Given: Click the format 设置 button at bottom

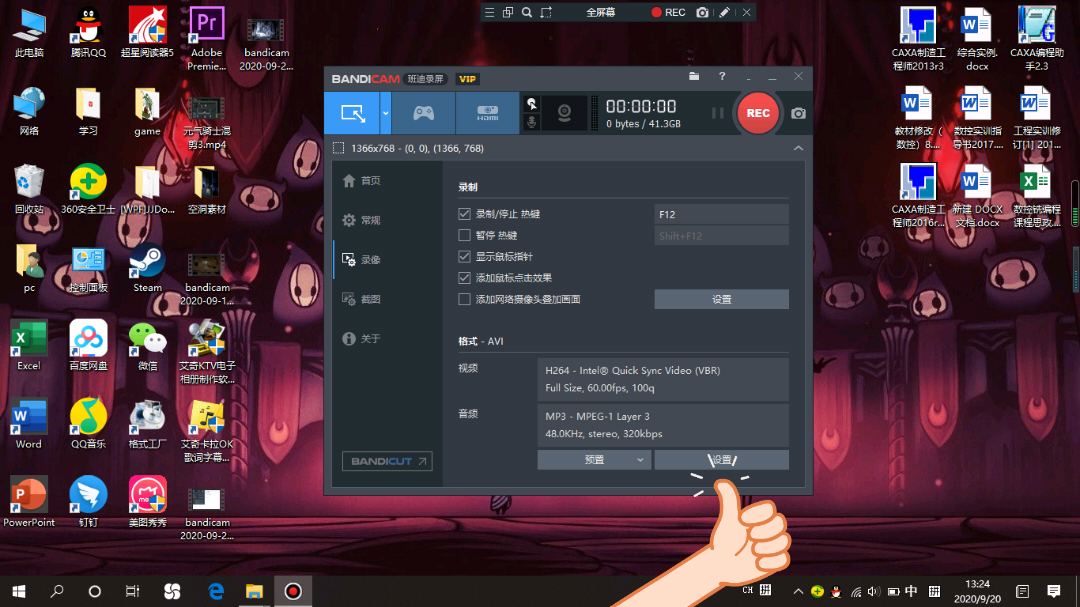Looking at the screenshot, I should 721,460.
